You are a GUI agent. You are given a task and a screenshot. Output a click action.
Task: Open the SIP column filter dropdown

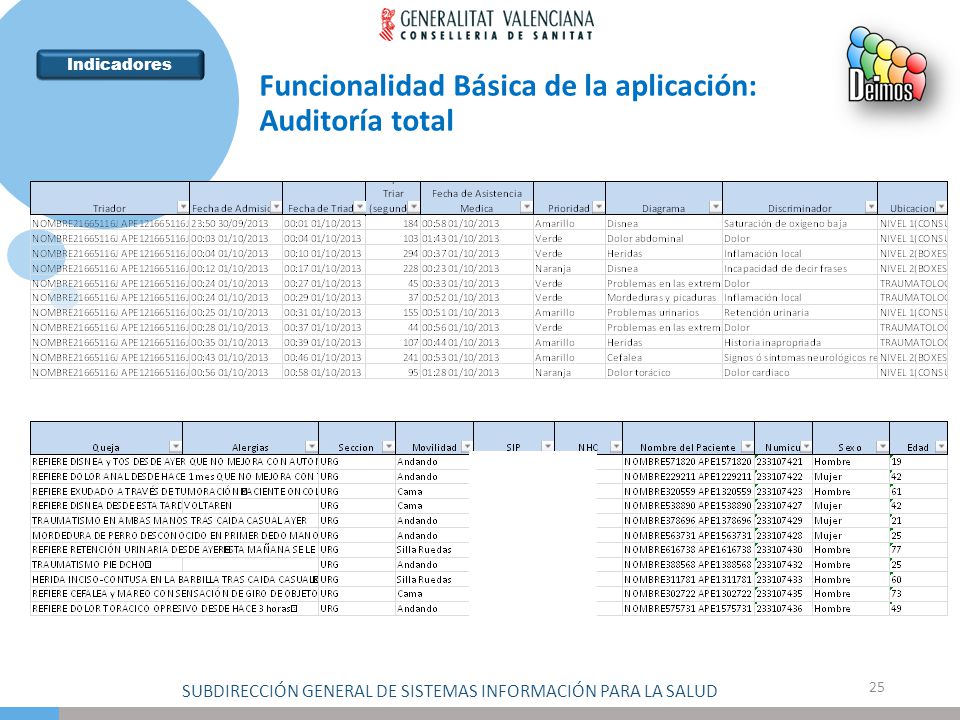(547, 446)
